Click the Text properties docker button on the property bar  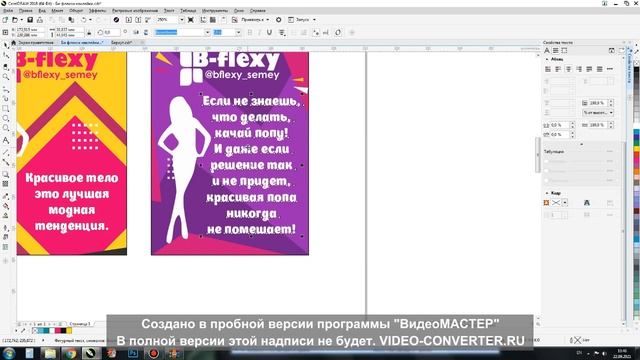(316, 32)
